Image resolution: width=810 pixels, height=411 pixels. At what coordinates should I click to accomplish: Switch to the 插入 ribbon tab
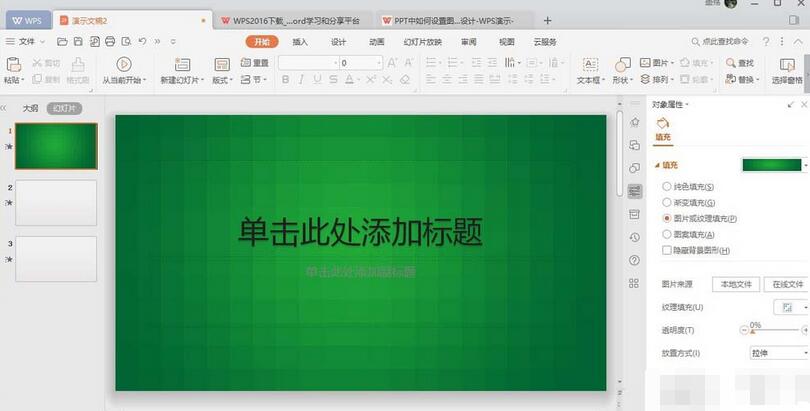(x=300, y=42)
